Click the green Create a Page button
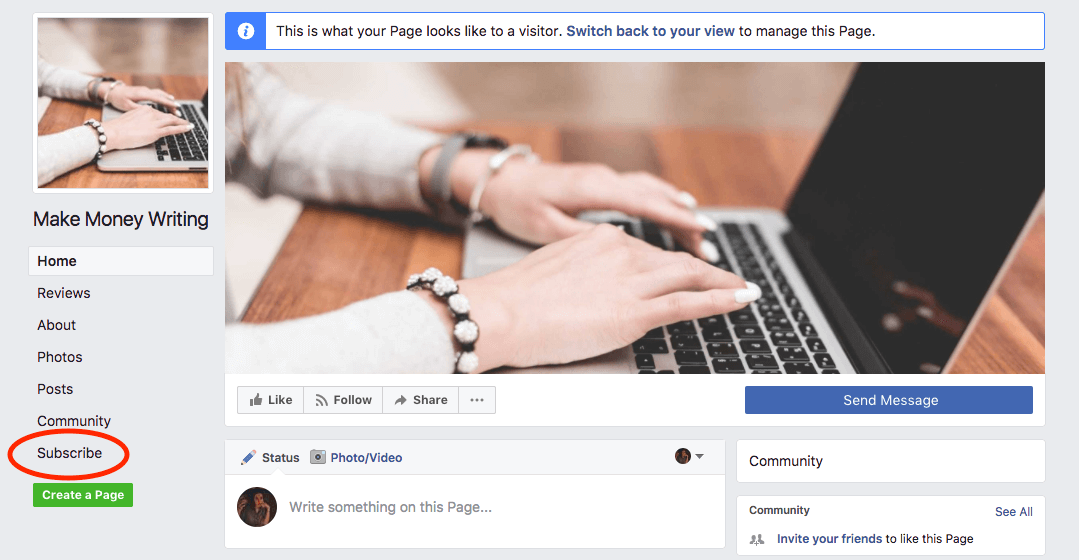This screenshot has height=560, width=1079. coord(83,495)
